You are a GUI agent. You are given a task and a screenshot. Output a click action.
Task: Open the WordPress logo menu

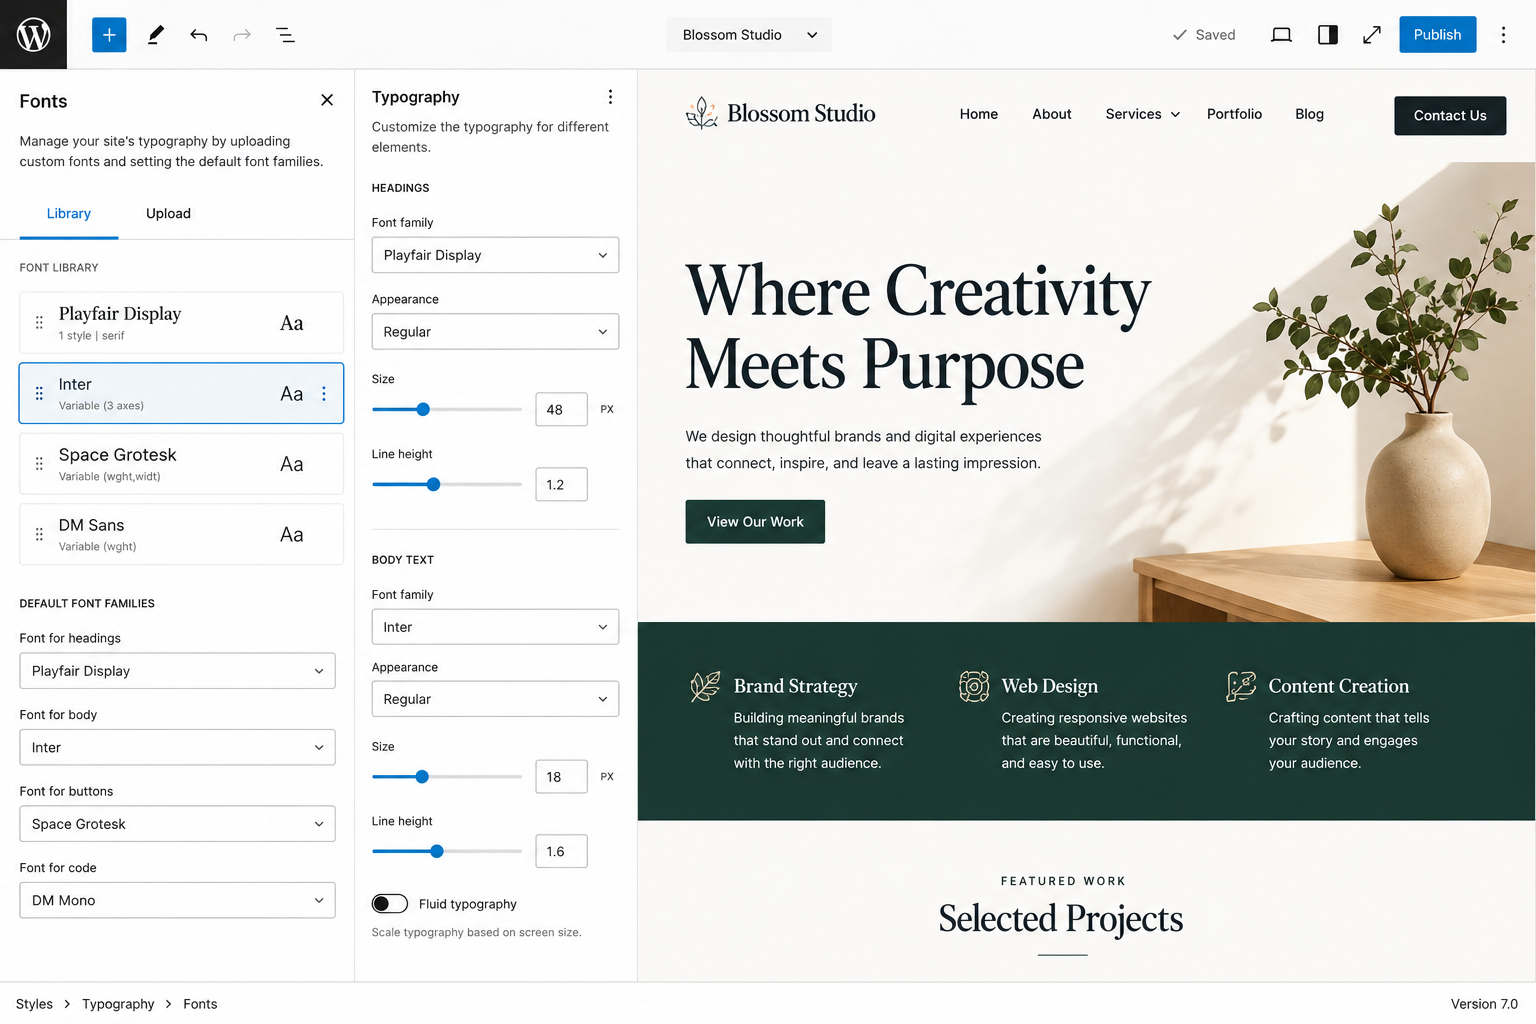pyautogui.click(x=33, y=34)
